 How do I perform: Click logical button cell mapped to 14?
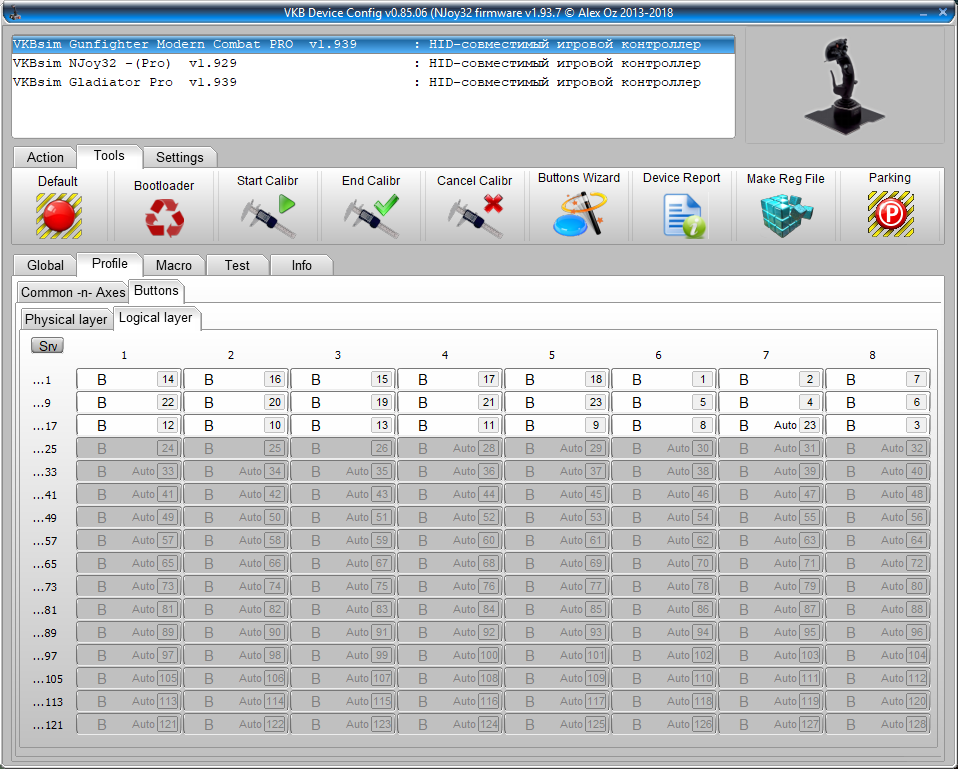[128, 379]
